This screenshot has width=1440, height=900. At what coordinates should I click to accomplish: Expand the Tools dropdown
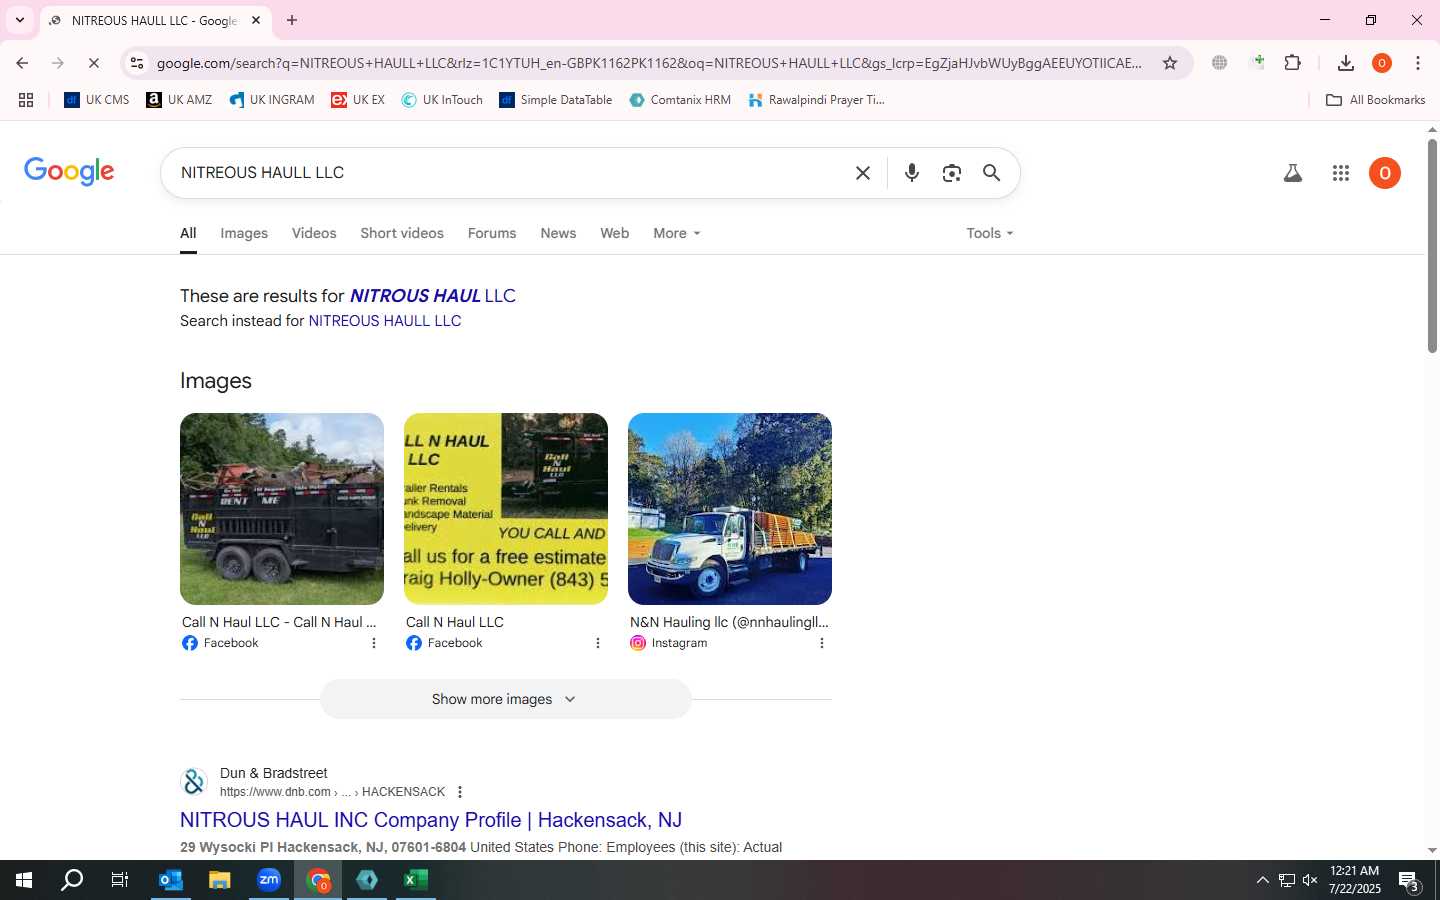click(x=990, y=233)
